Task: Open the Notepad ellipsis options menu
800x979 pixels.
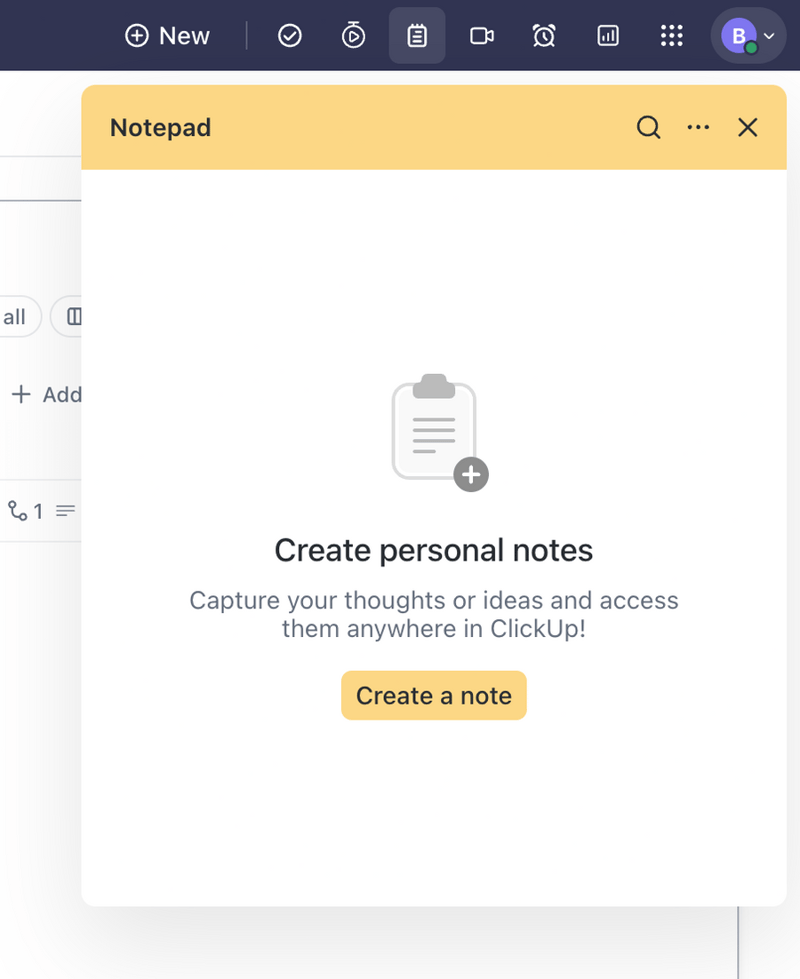Action: tap(698, 127)
